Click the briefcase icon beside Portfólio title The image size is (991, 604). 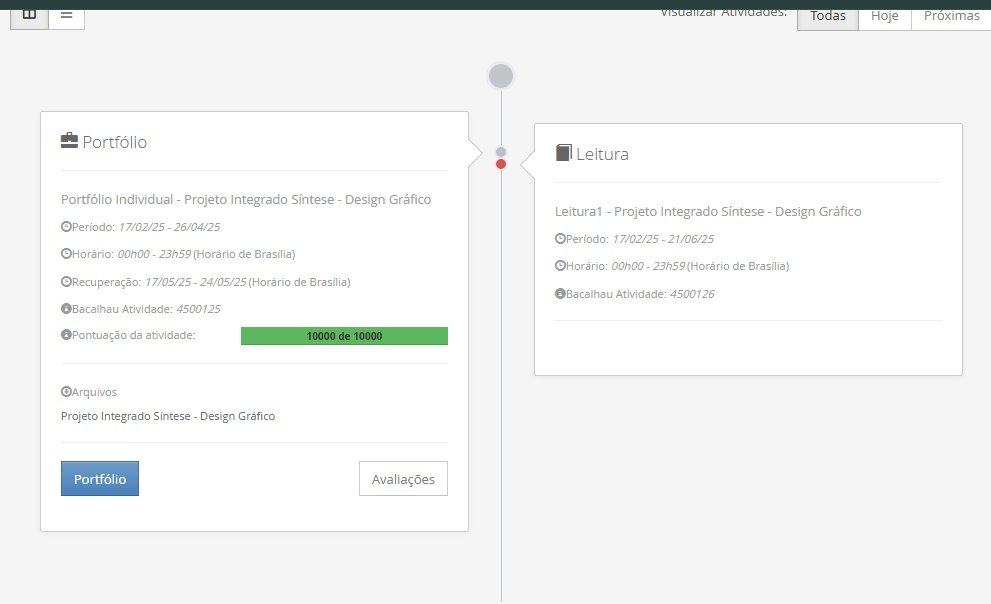point(69,141)
